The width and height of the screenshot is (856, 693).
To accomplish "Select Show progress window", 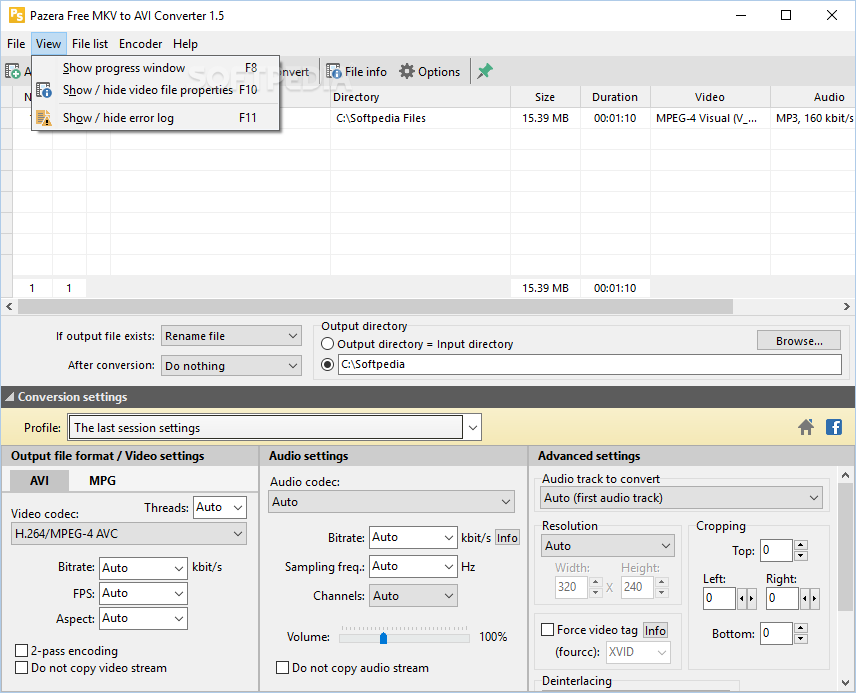I will 156,68.
